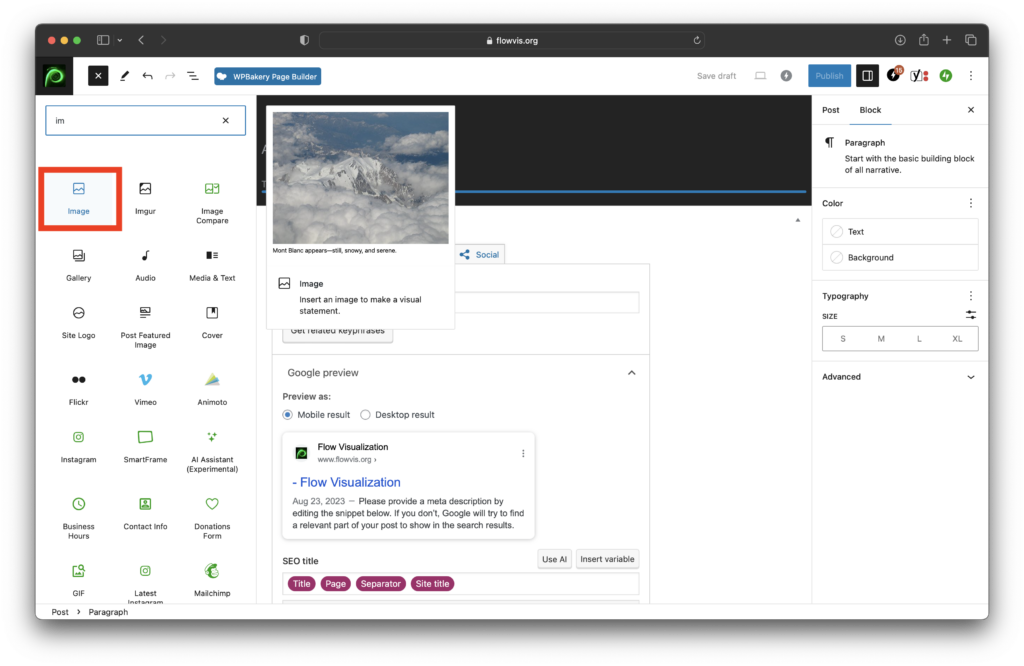This screenshot has height=666, width=1024.
Task: Select Mobile result preview option
Action: point(288,414)
